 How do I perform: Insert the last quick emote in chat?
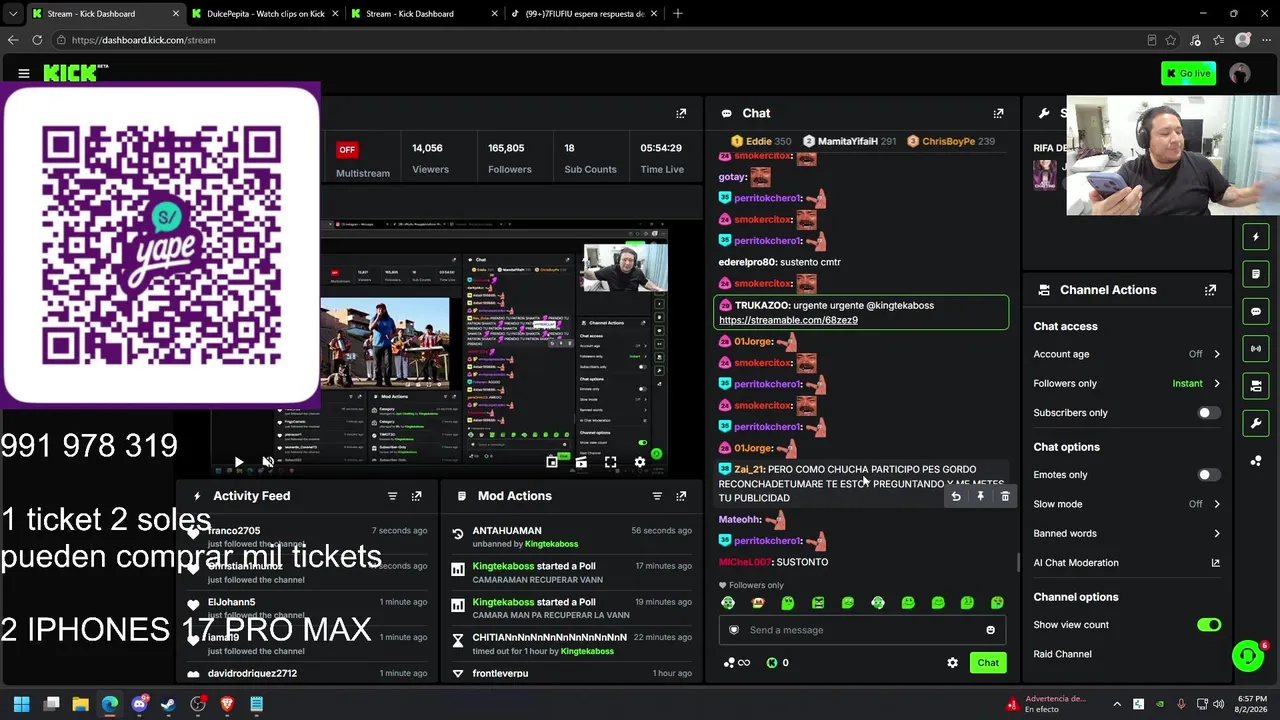click(997, 603)
